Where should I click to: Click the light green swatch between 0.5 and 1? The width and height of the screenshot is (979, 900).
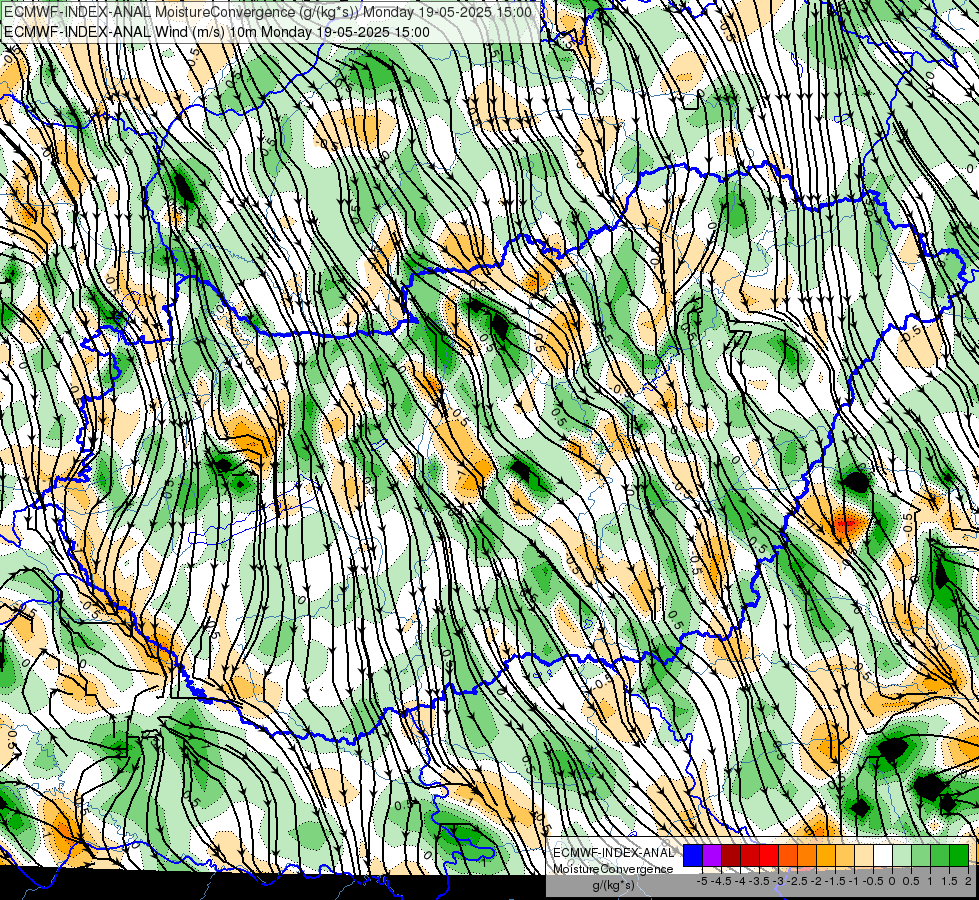pyautogui.click(x=921, y=855)
